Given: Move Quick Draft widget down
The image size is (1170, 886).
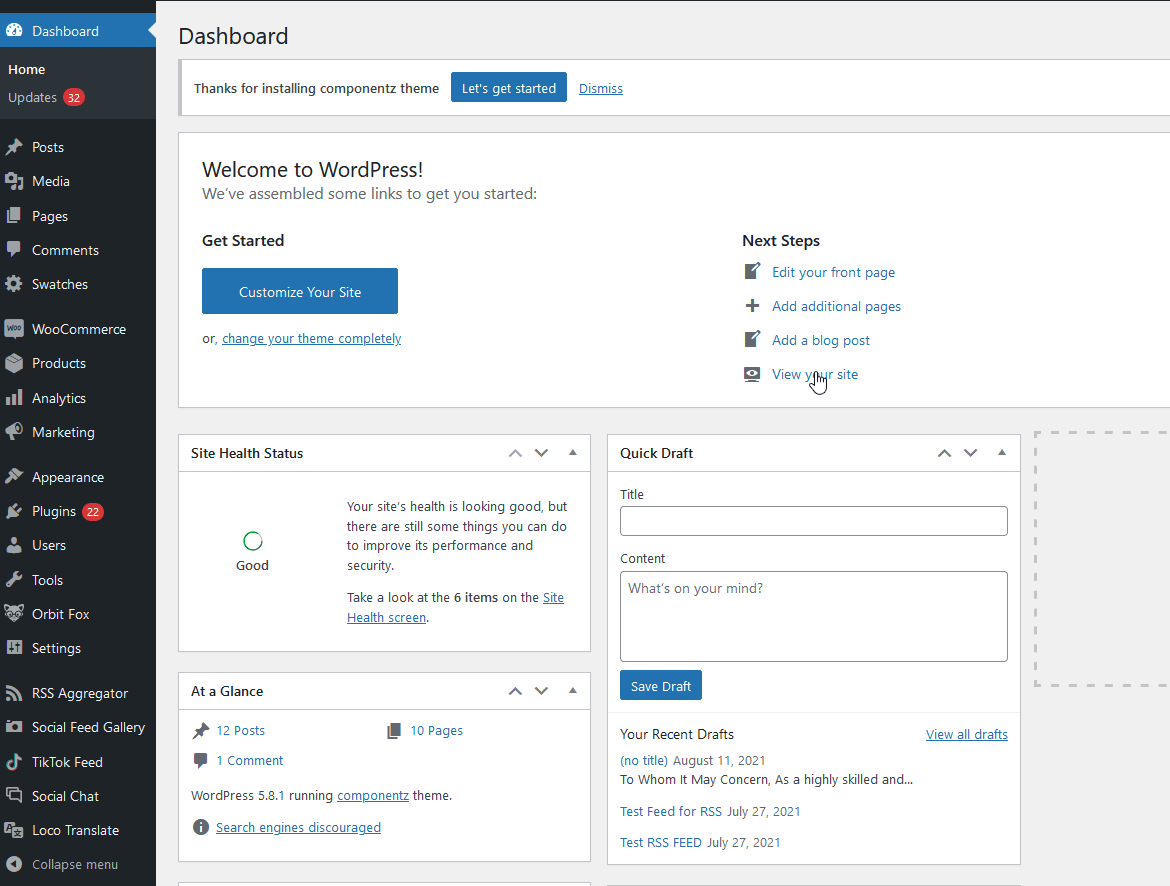Looking at the screenshot, I should click(971, 453).
